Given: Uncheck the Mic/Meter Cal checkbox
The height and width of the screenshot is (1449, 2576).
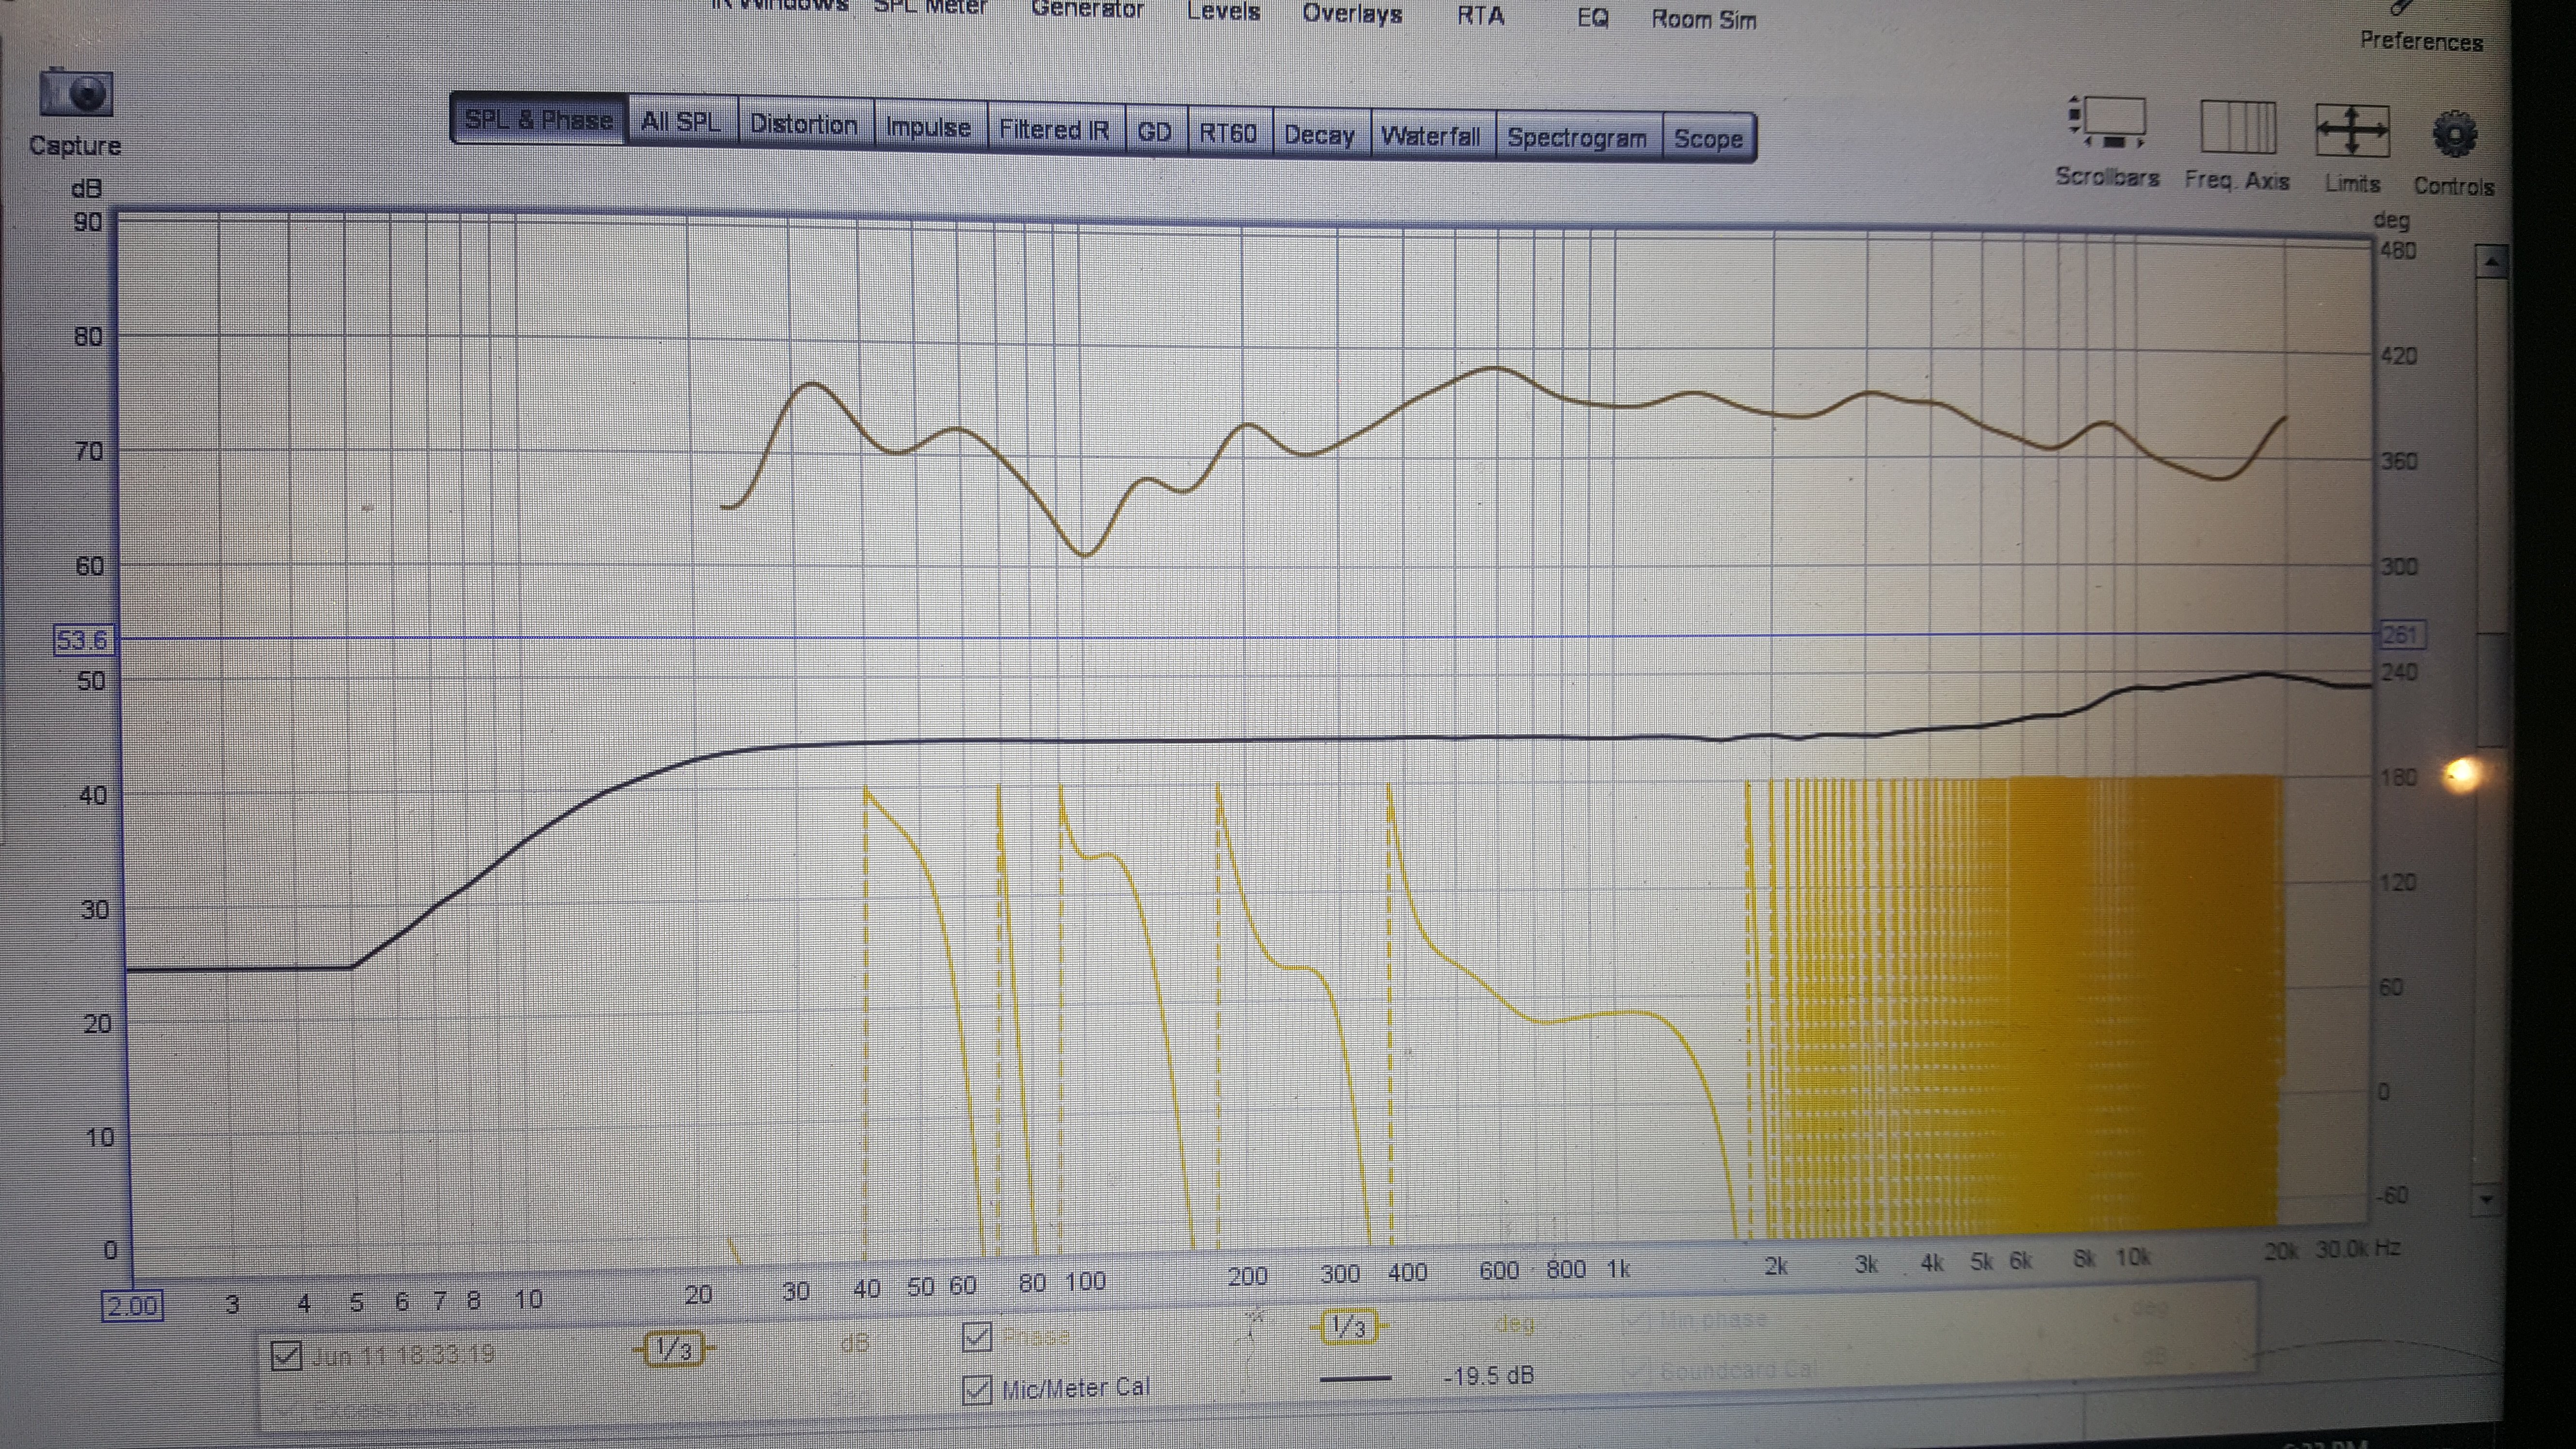Looking at the screenshot, I should click(977, 1390).
